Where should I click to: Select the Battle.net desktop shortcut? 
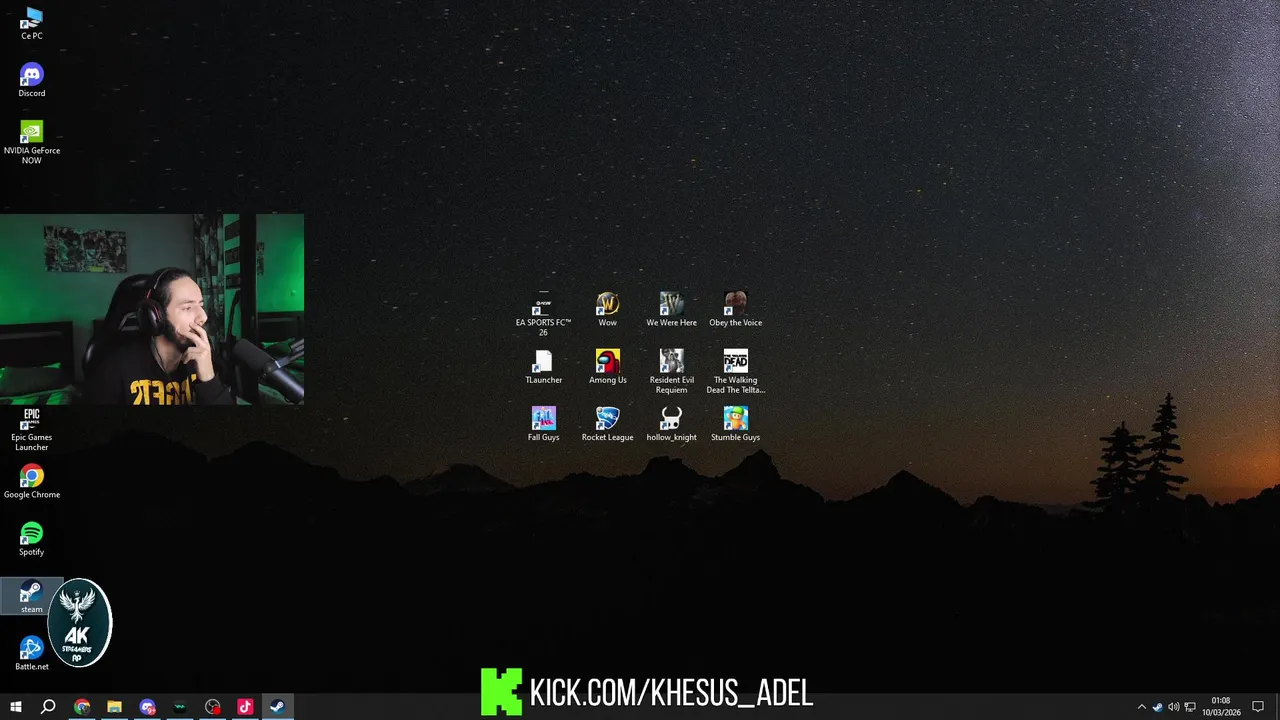click(32, 654)
